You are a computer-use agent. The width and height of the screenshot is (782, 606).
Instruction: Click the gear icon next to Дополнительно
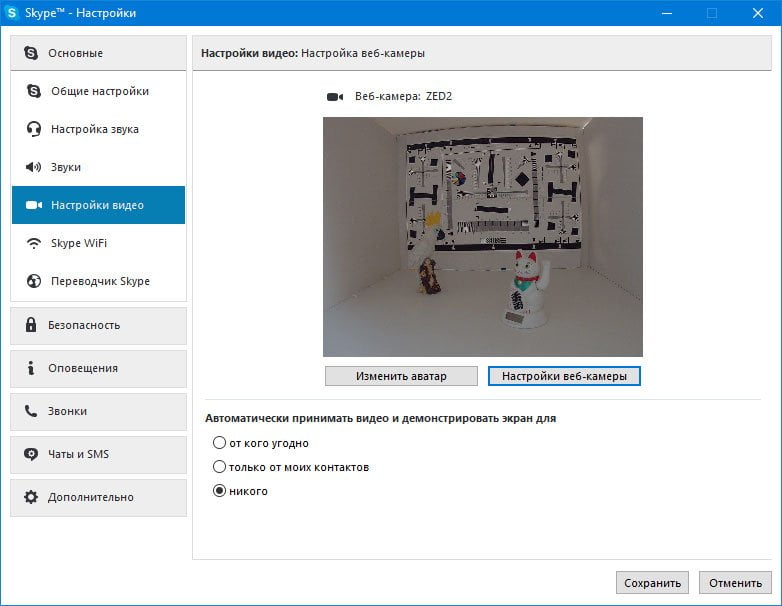pos(31,497)
